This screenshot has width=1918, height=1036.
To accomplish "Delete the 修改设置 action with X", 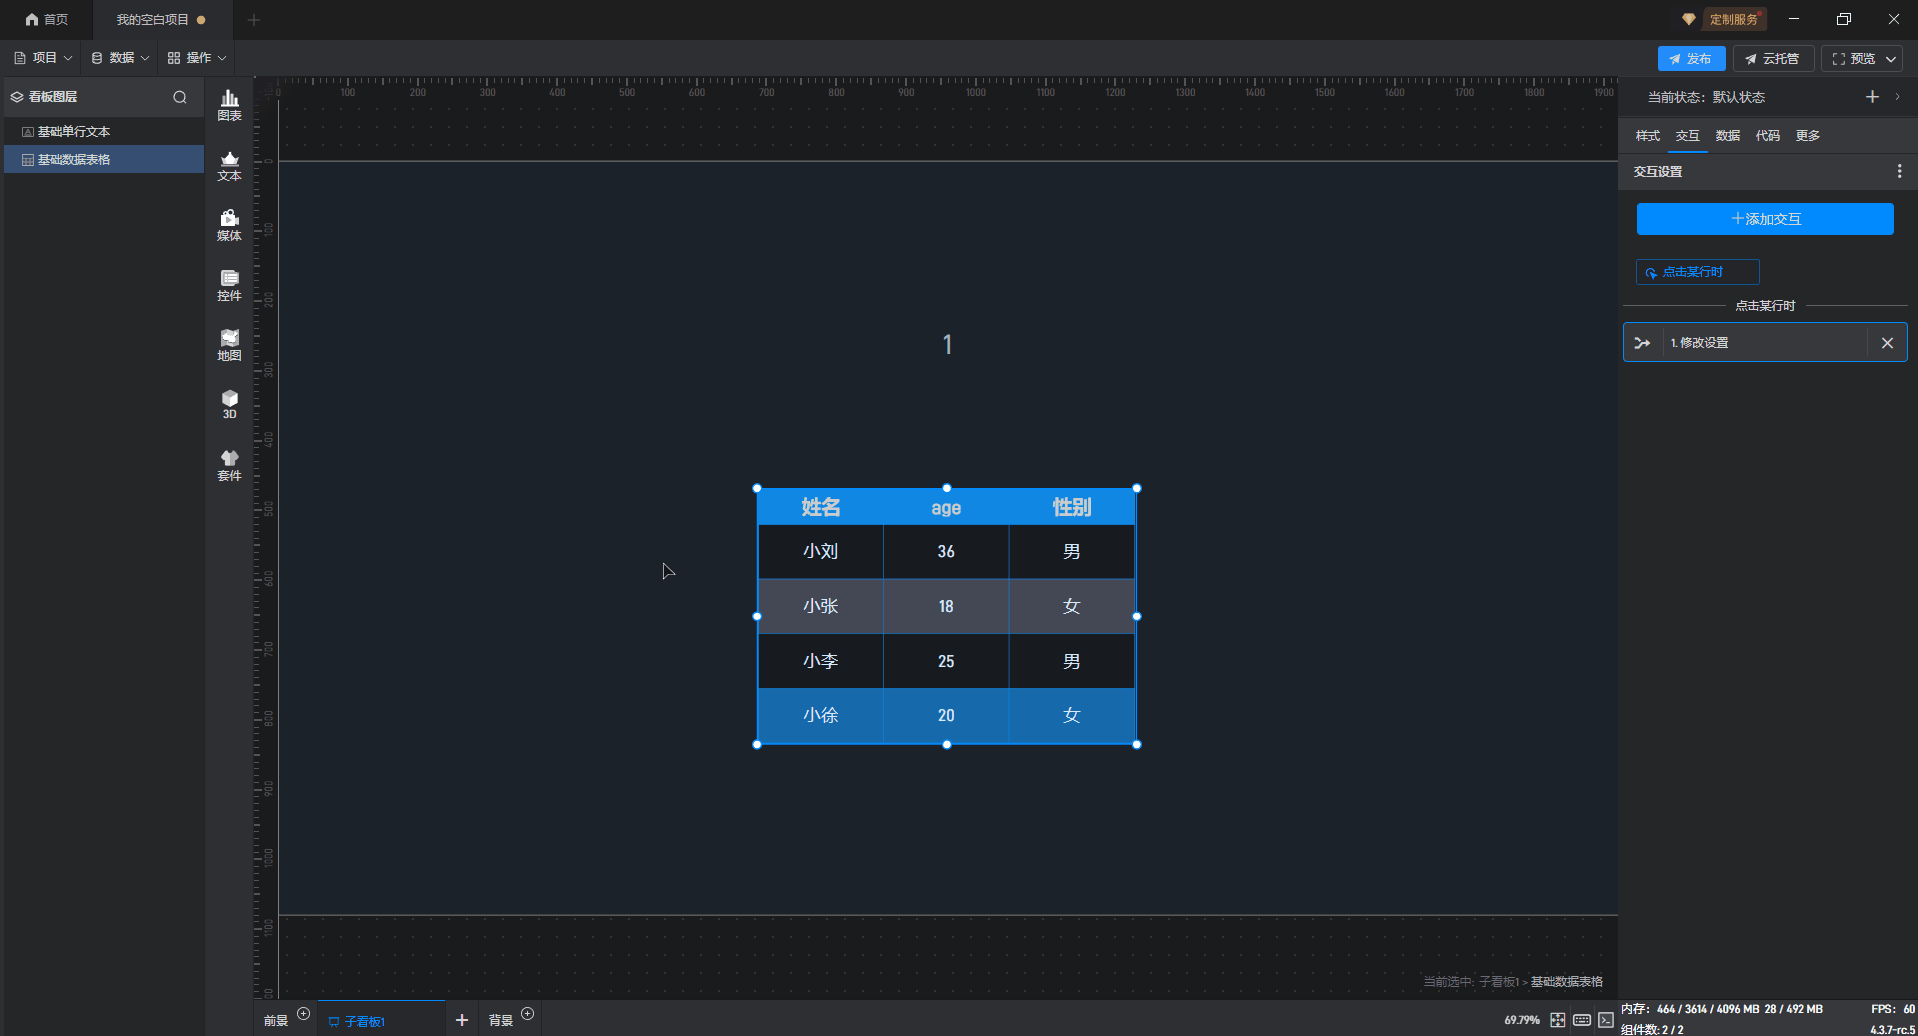I will point(1887,343).
